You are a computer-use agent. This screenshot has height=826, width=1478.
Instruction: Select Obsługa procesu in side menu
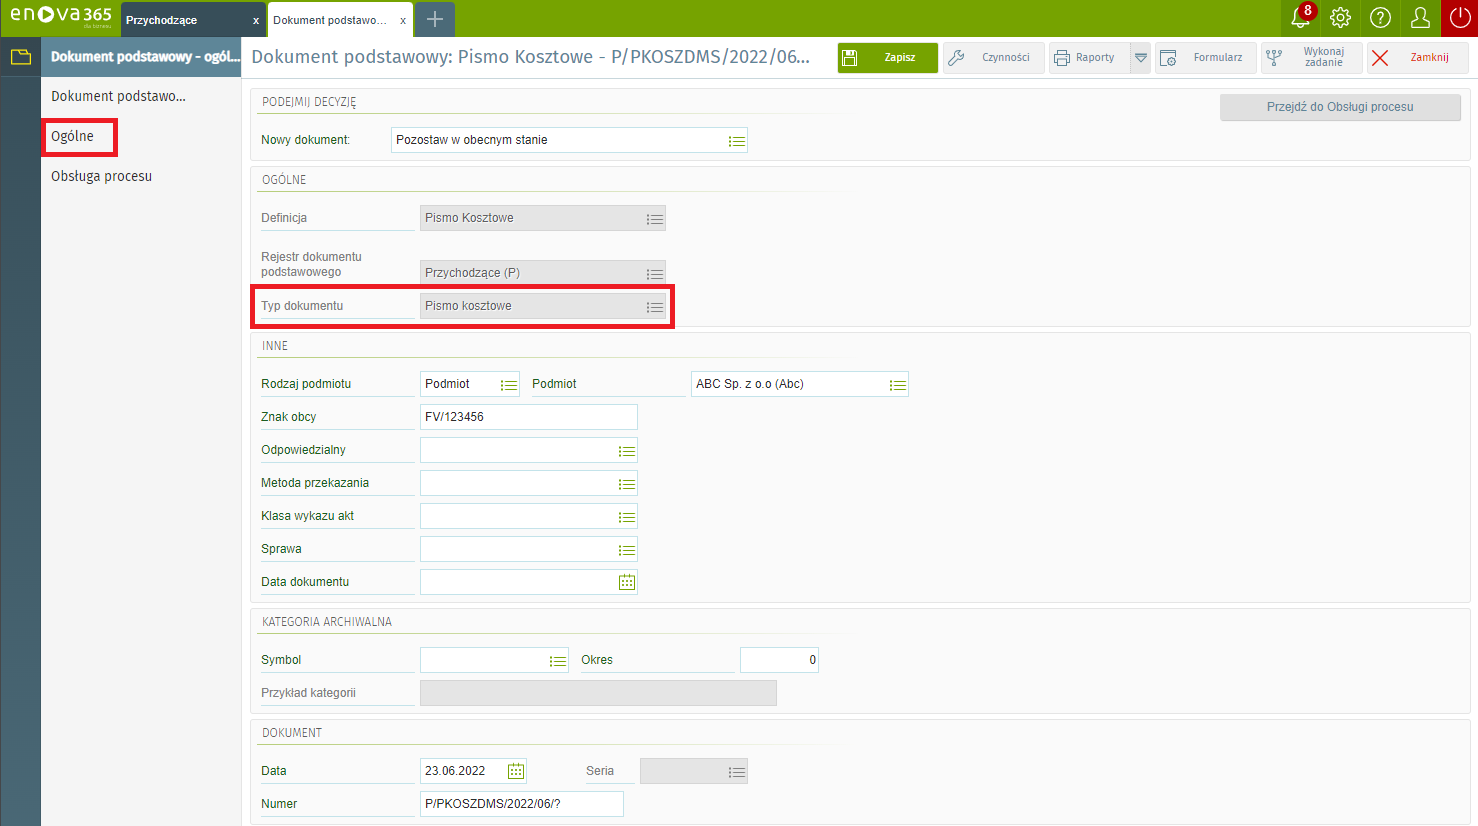102,176
